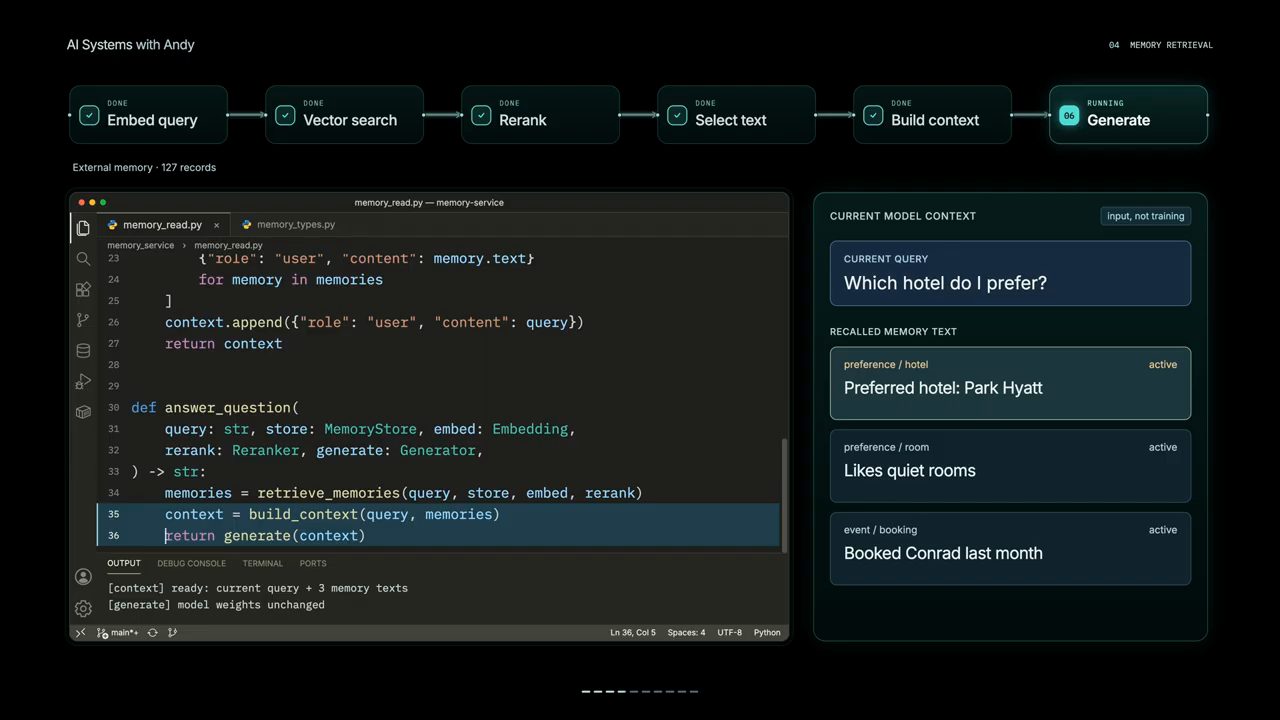
Task: Click Ln 36, Col 5 in the status bar
Action: pos(633,632)
